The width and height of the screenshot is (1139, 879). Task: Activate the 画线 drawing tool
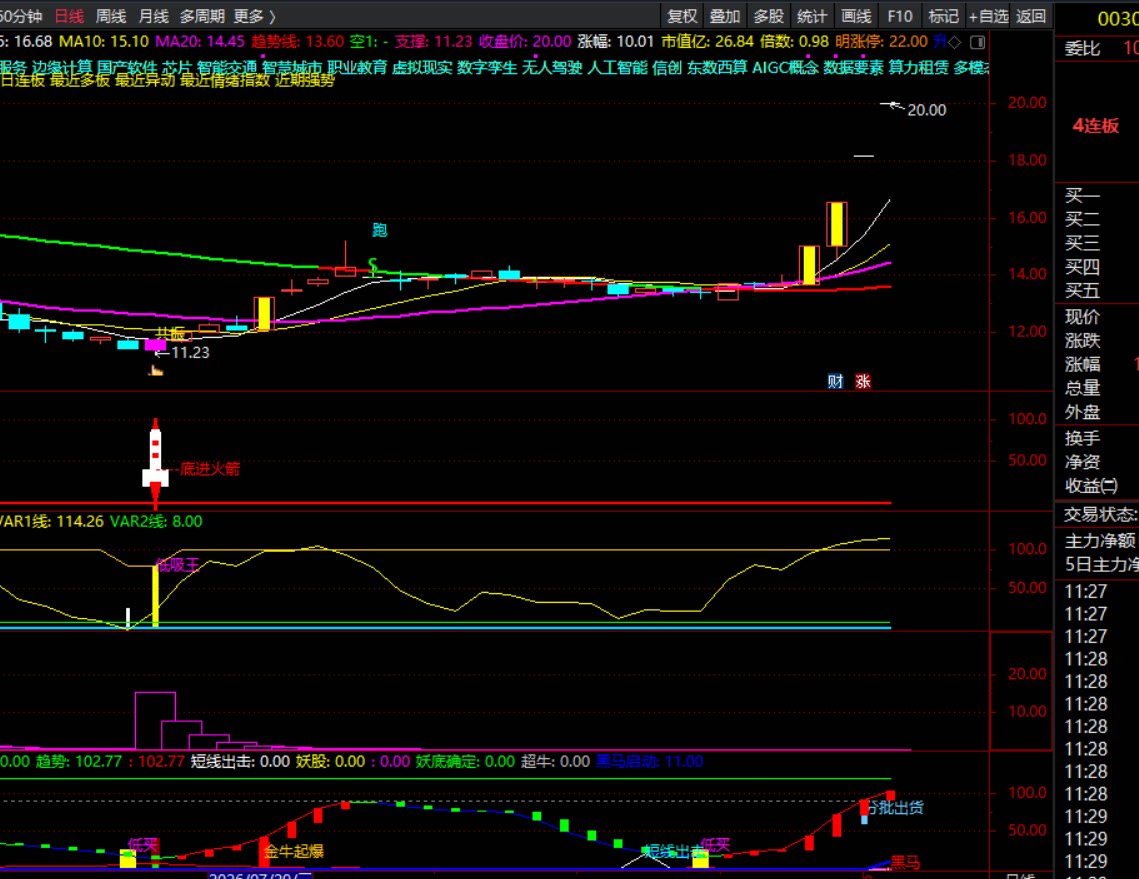coord(856,16)
